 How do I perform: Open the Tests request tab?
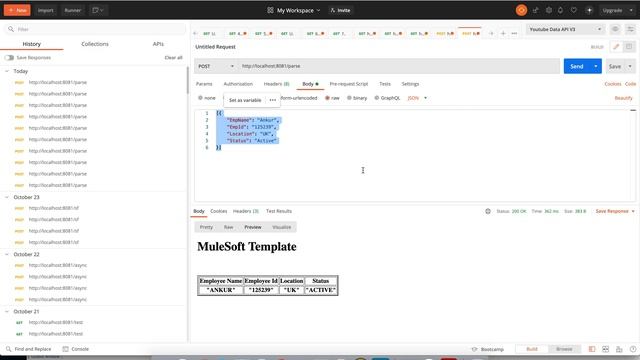[385, 84]
